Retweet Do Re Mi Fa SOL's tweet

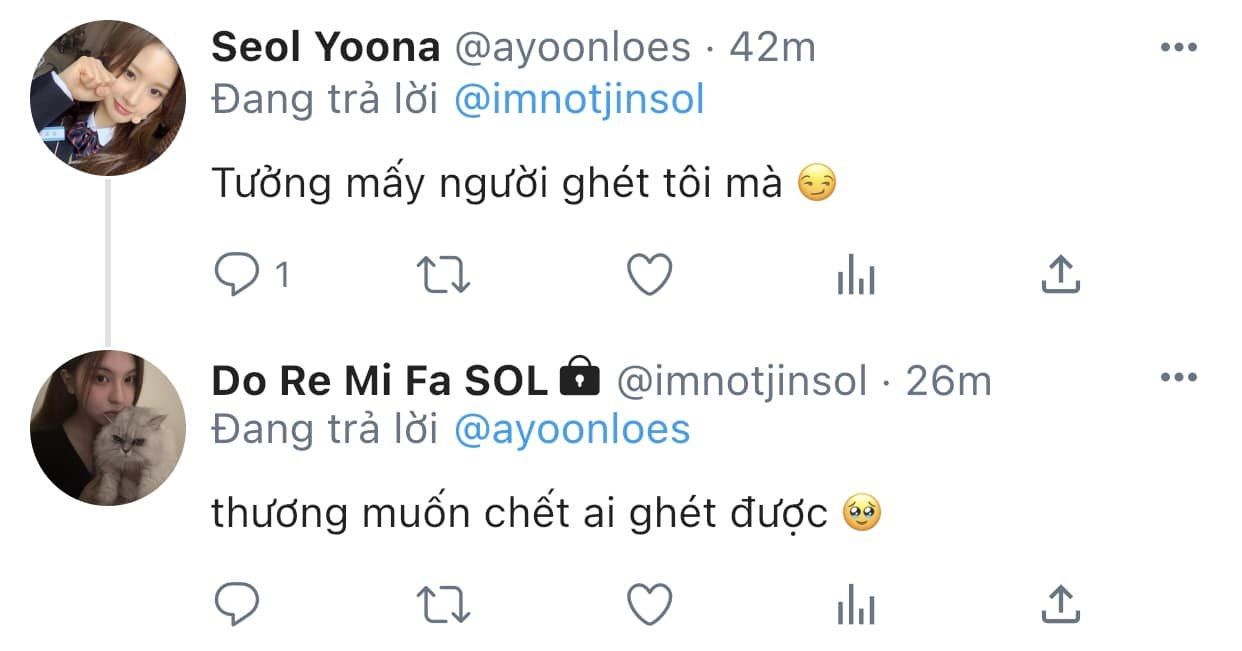pos(444,604)
